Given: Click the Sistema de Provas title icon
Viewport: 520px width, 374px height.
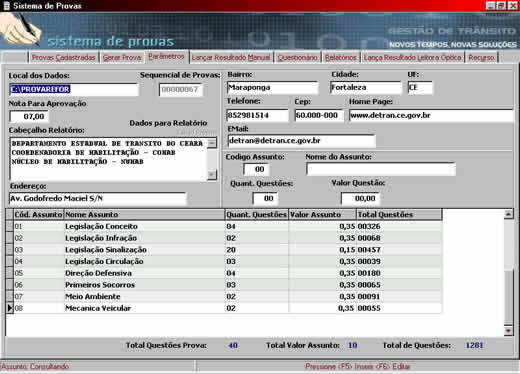Looking at the screenshot, I should (x=6, y=6).
